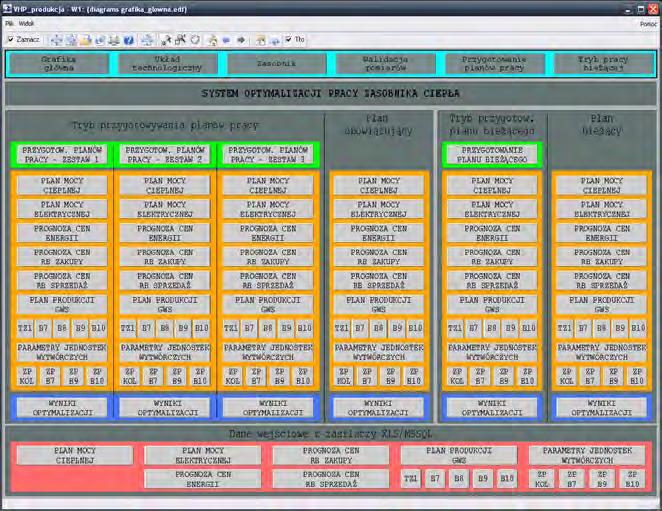Open Plan mocy cieplnej in Zestaw 1 column
The height and width of the screenshot is (511, 662).
[62, 185]
